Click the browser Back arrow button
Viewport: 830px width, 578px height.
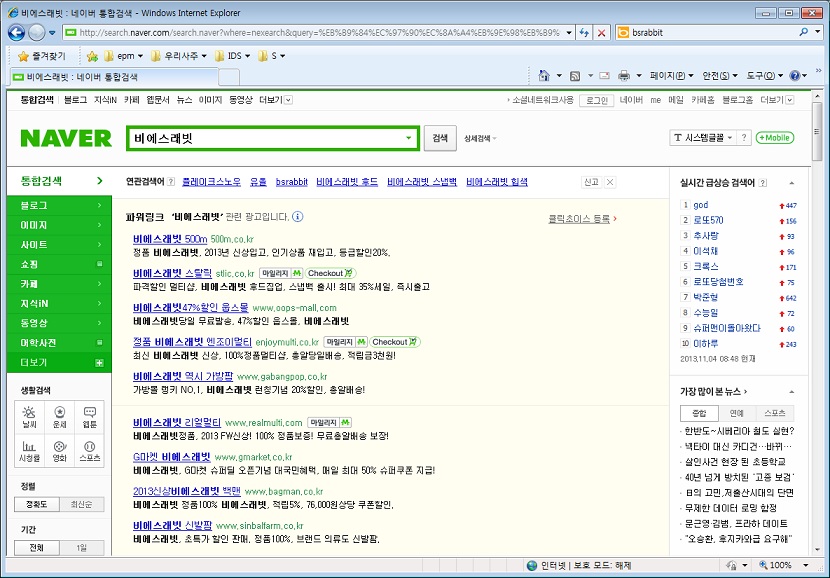click(16, 33)
